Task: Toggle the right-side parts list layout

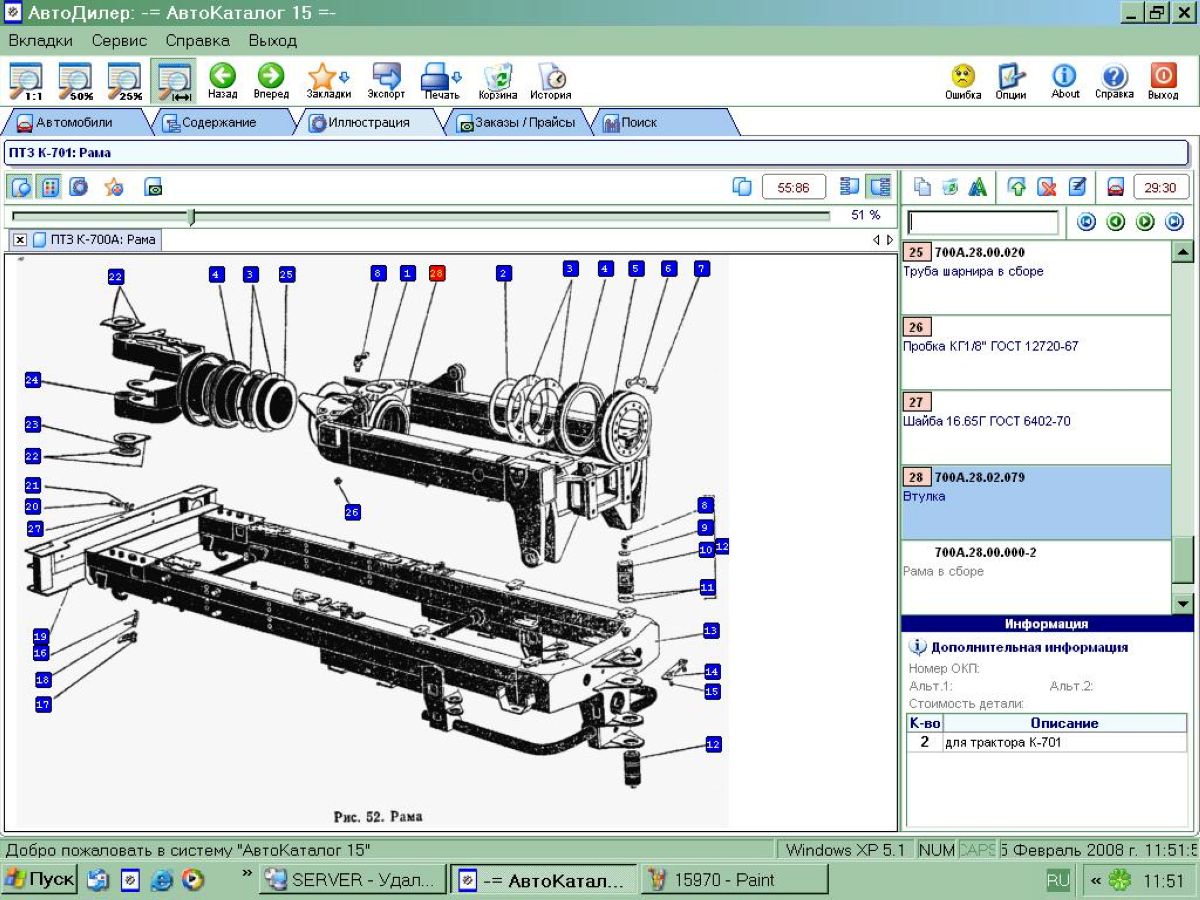Action: 879,187
